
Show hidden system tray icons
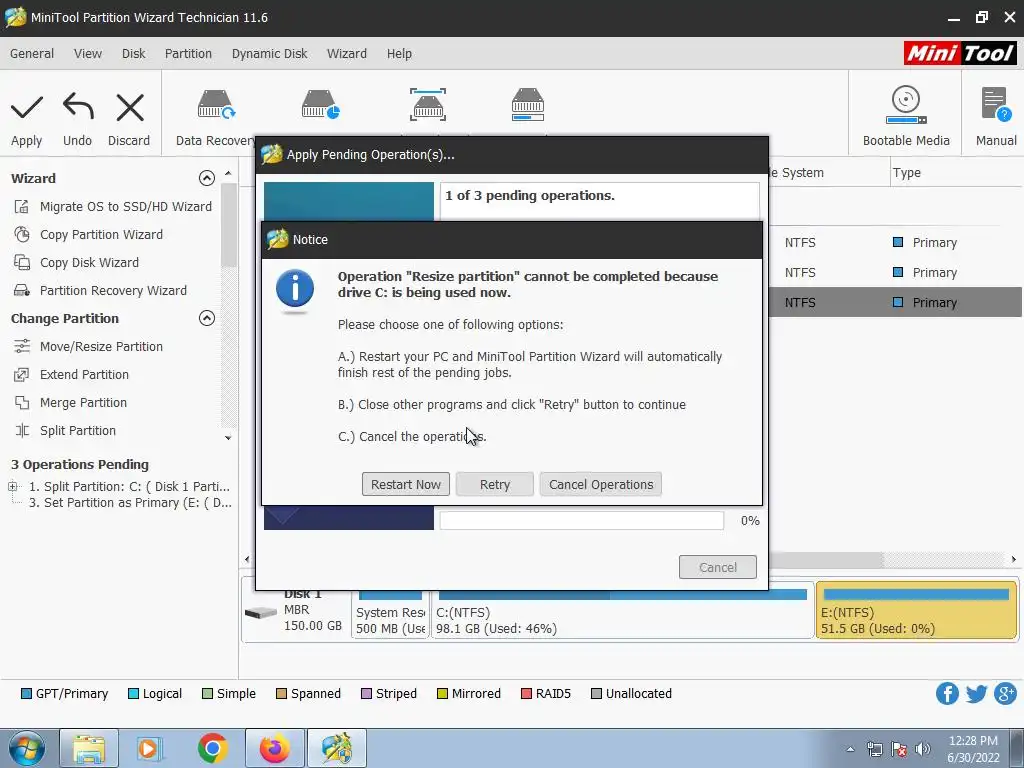tap(850, 749)
